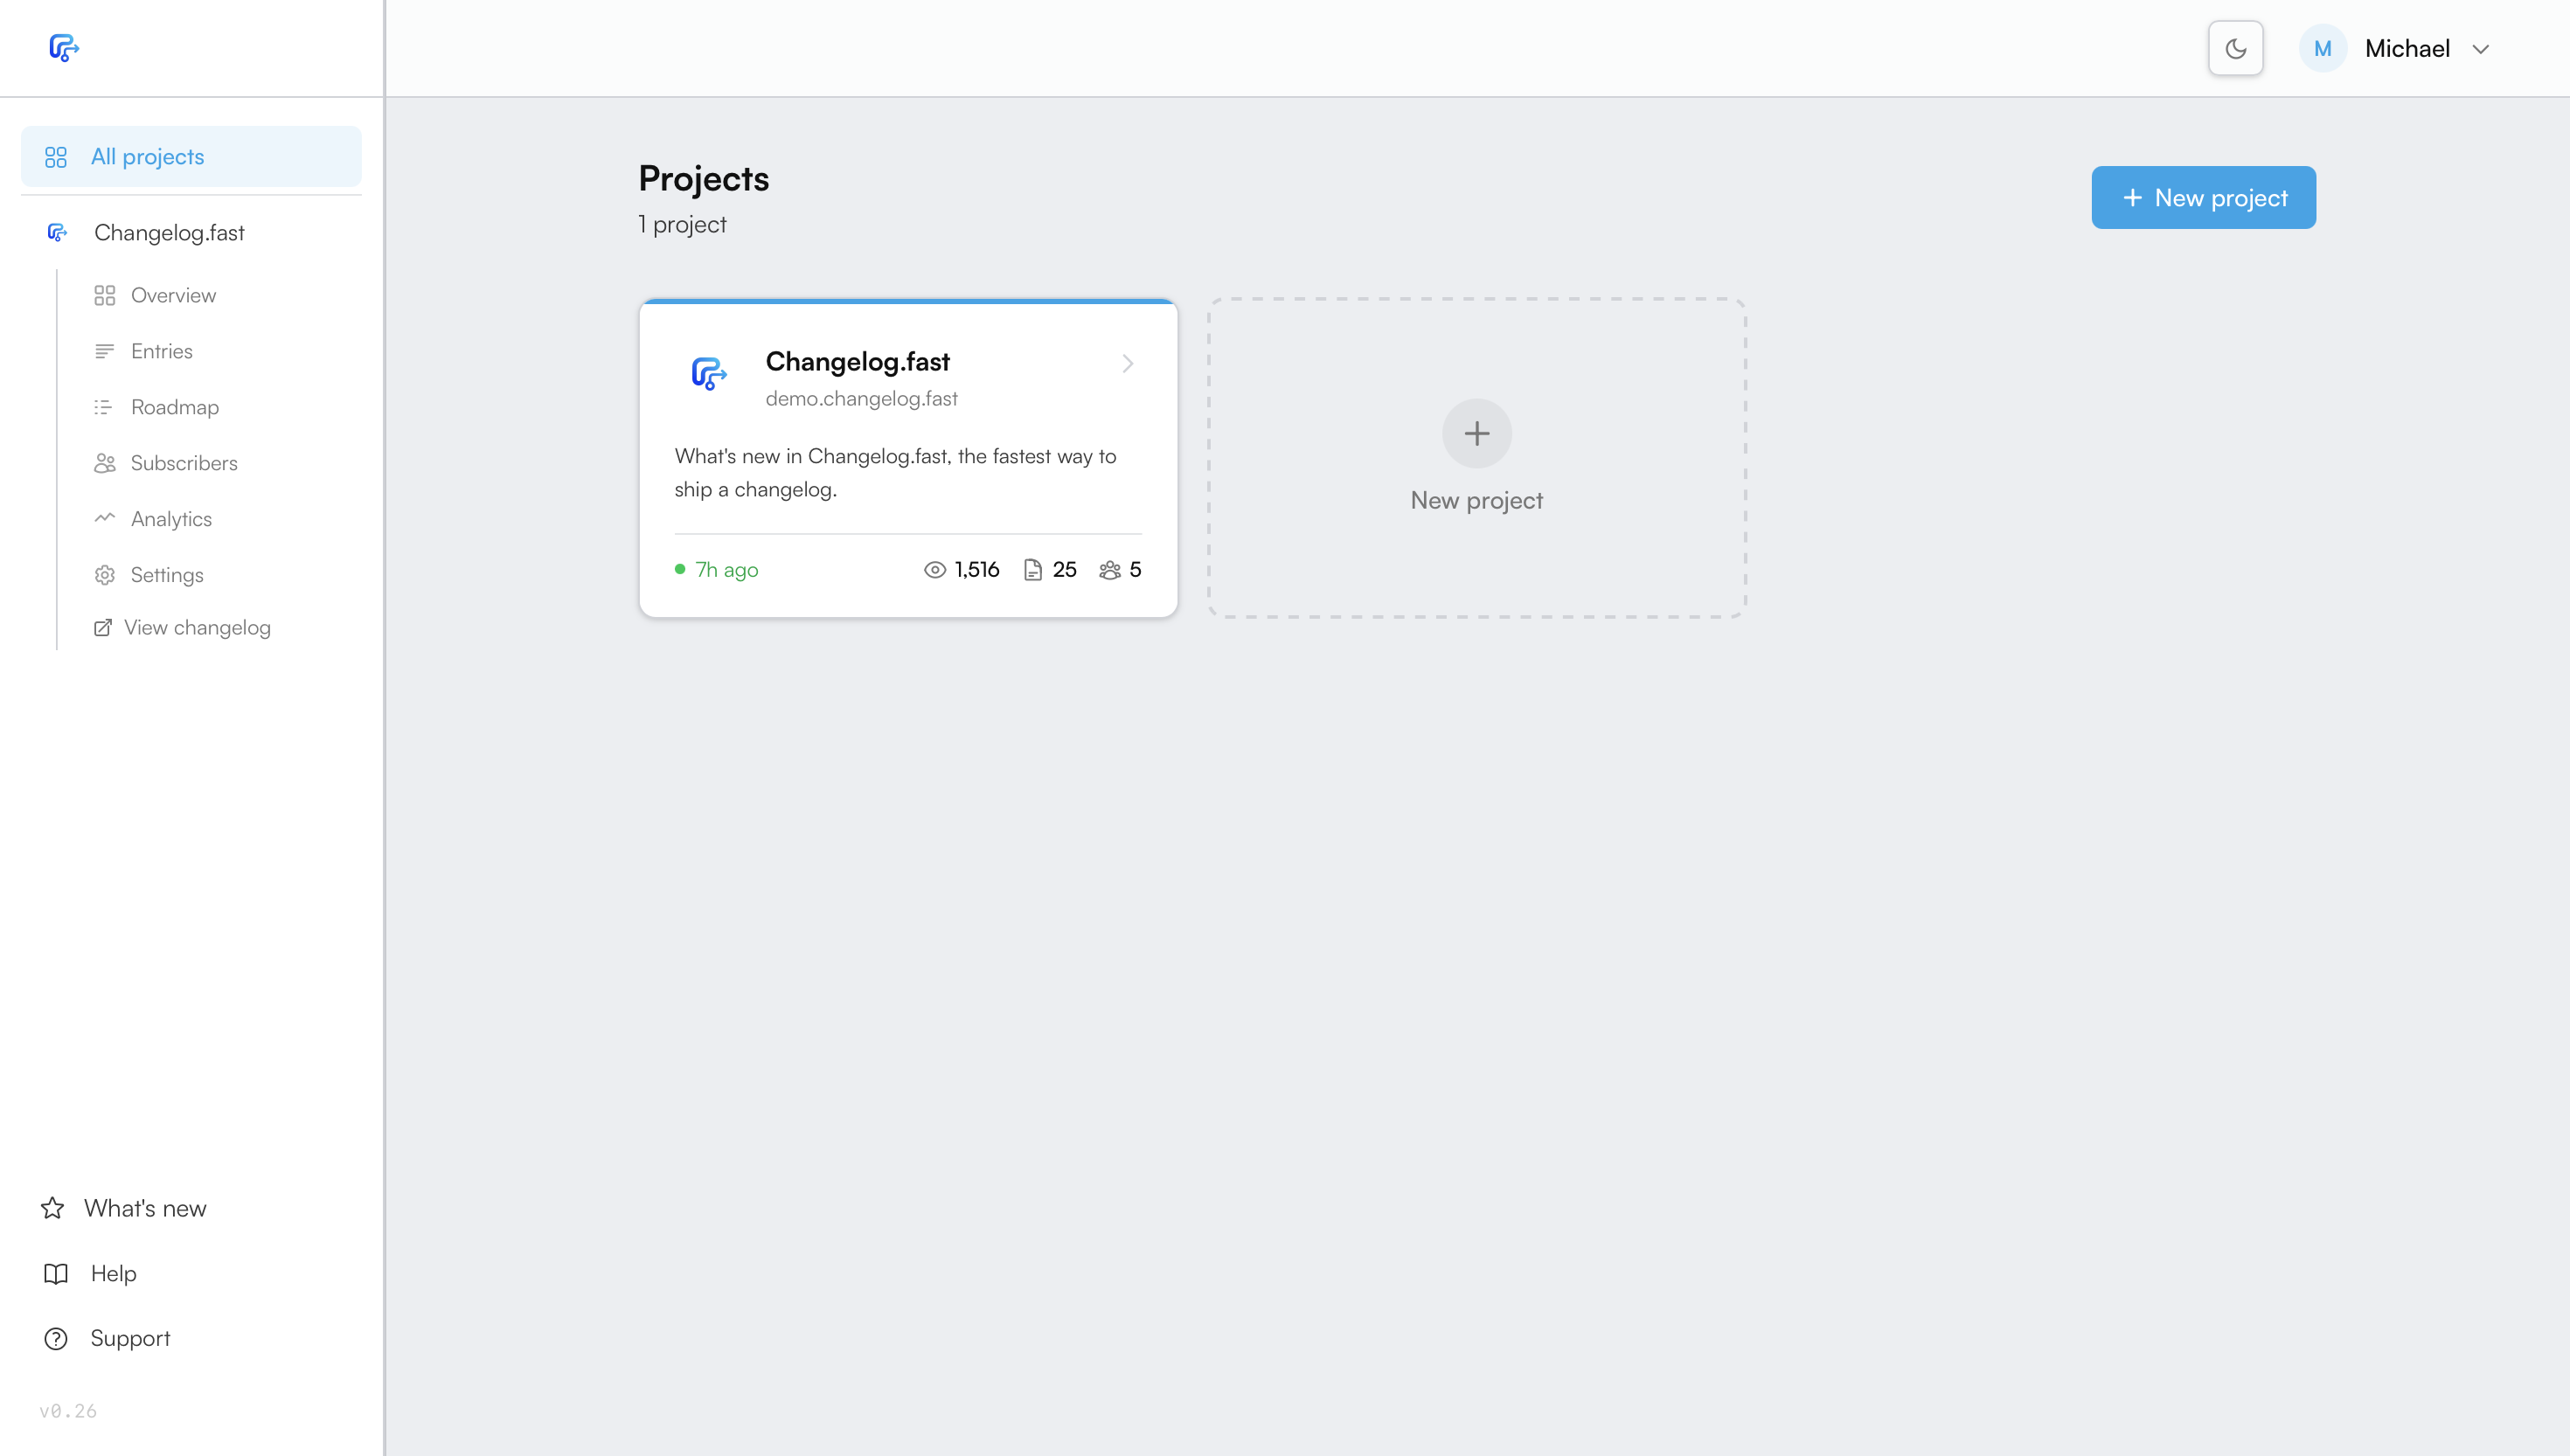Click the subscribers people icon on card

[1109, 569]
